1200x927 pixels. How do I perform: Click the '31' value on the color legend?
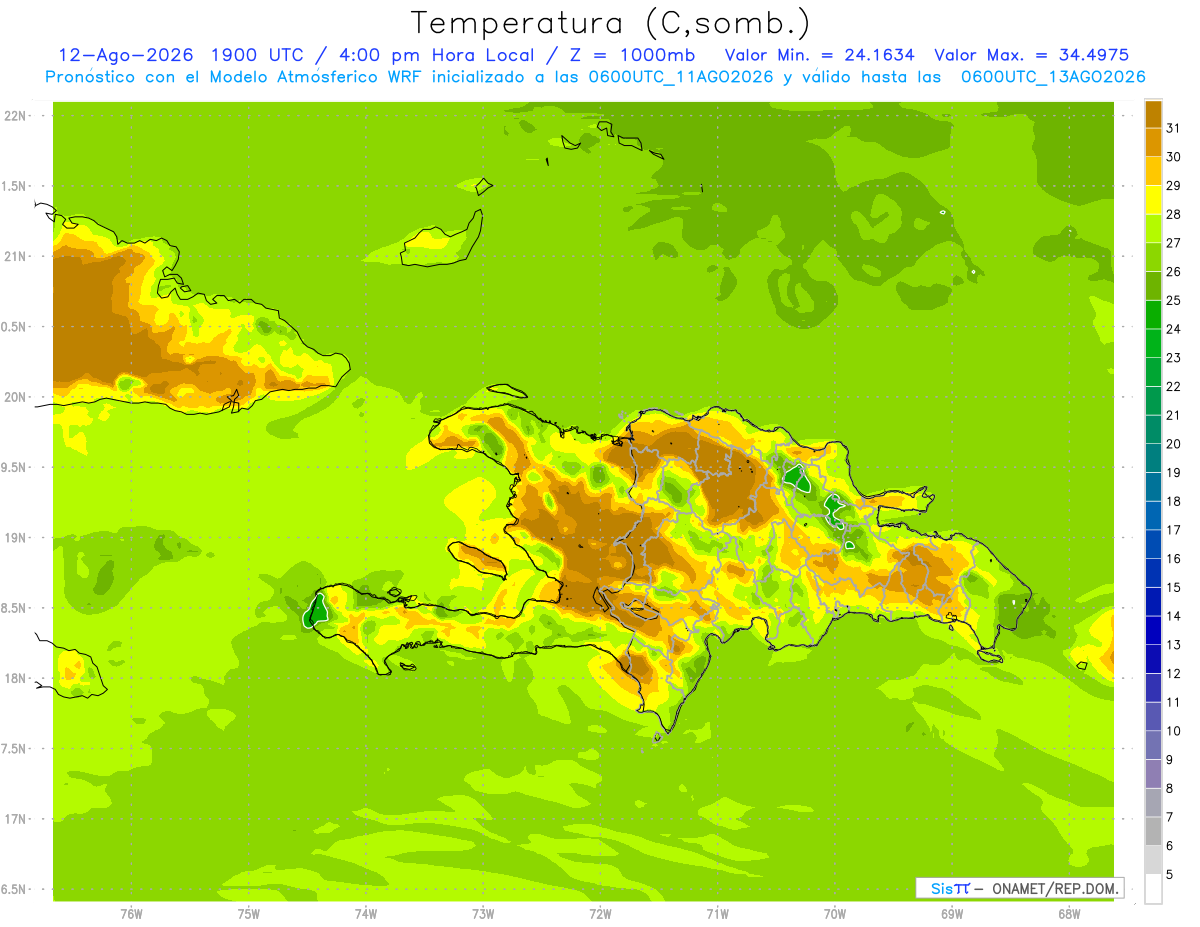point(1174,128)
